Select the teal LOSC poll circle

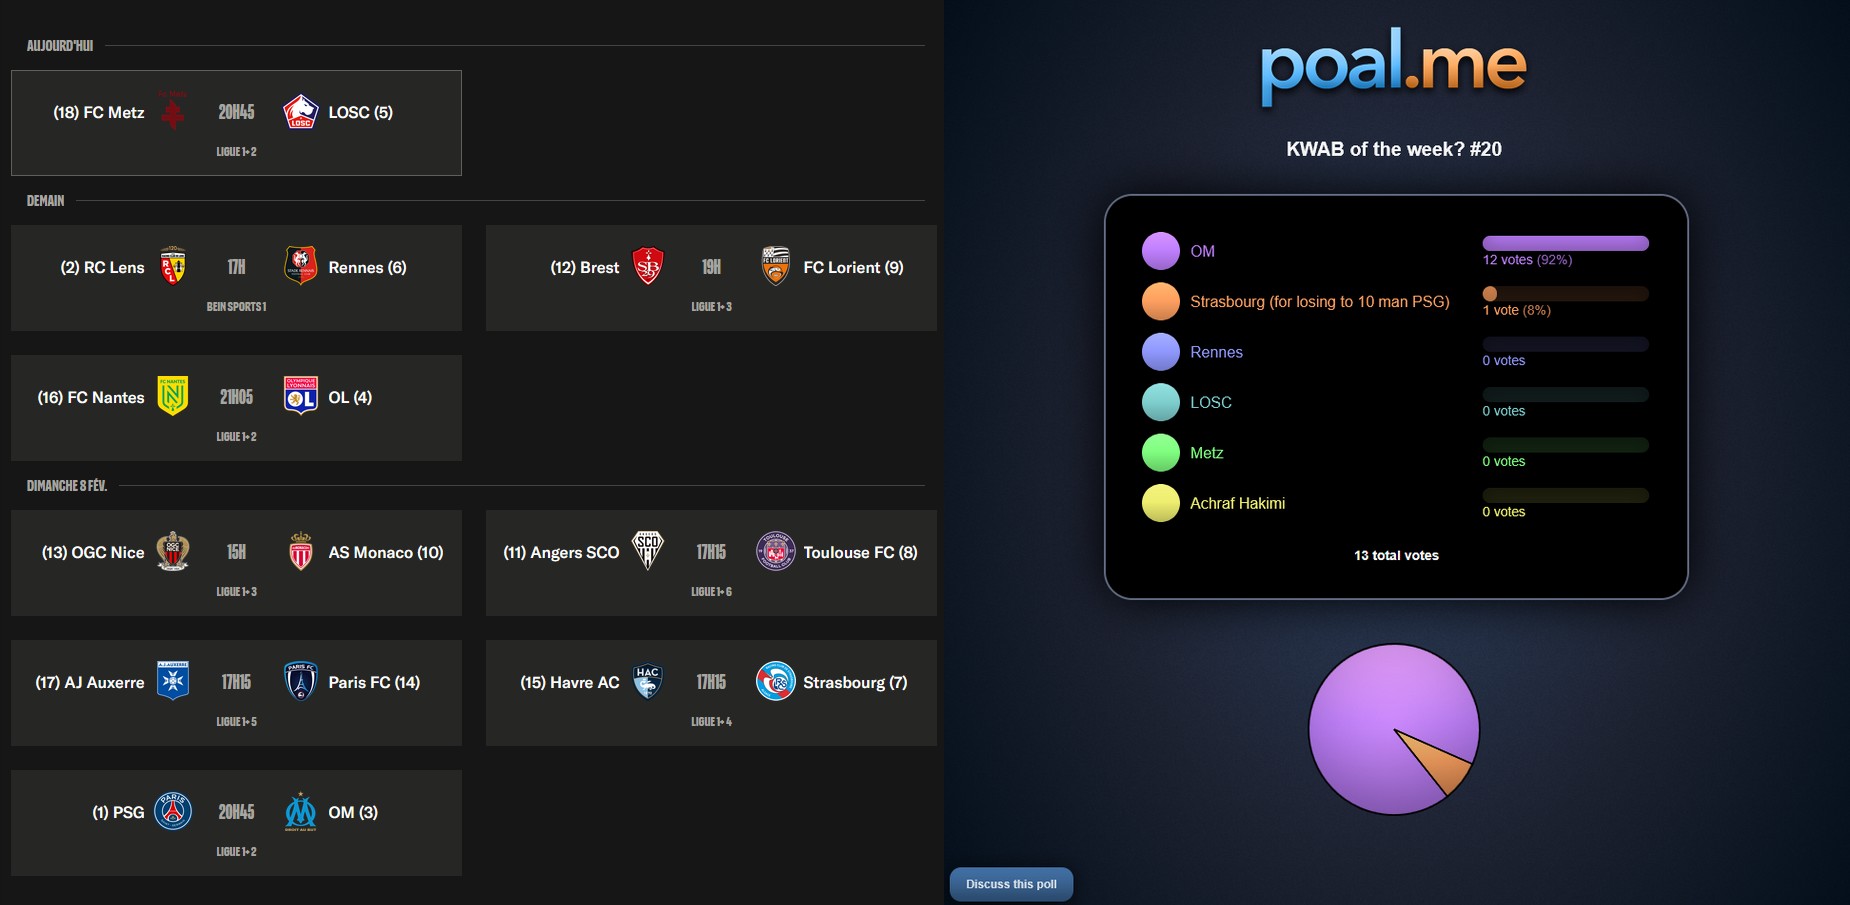(1161, 402)
